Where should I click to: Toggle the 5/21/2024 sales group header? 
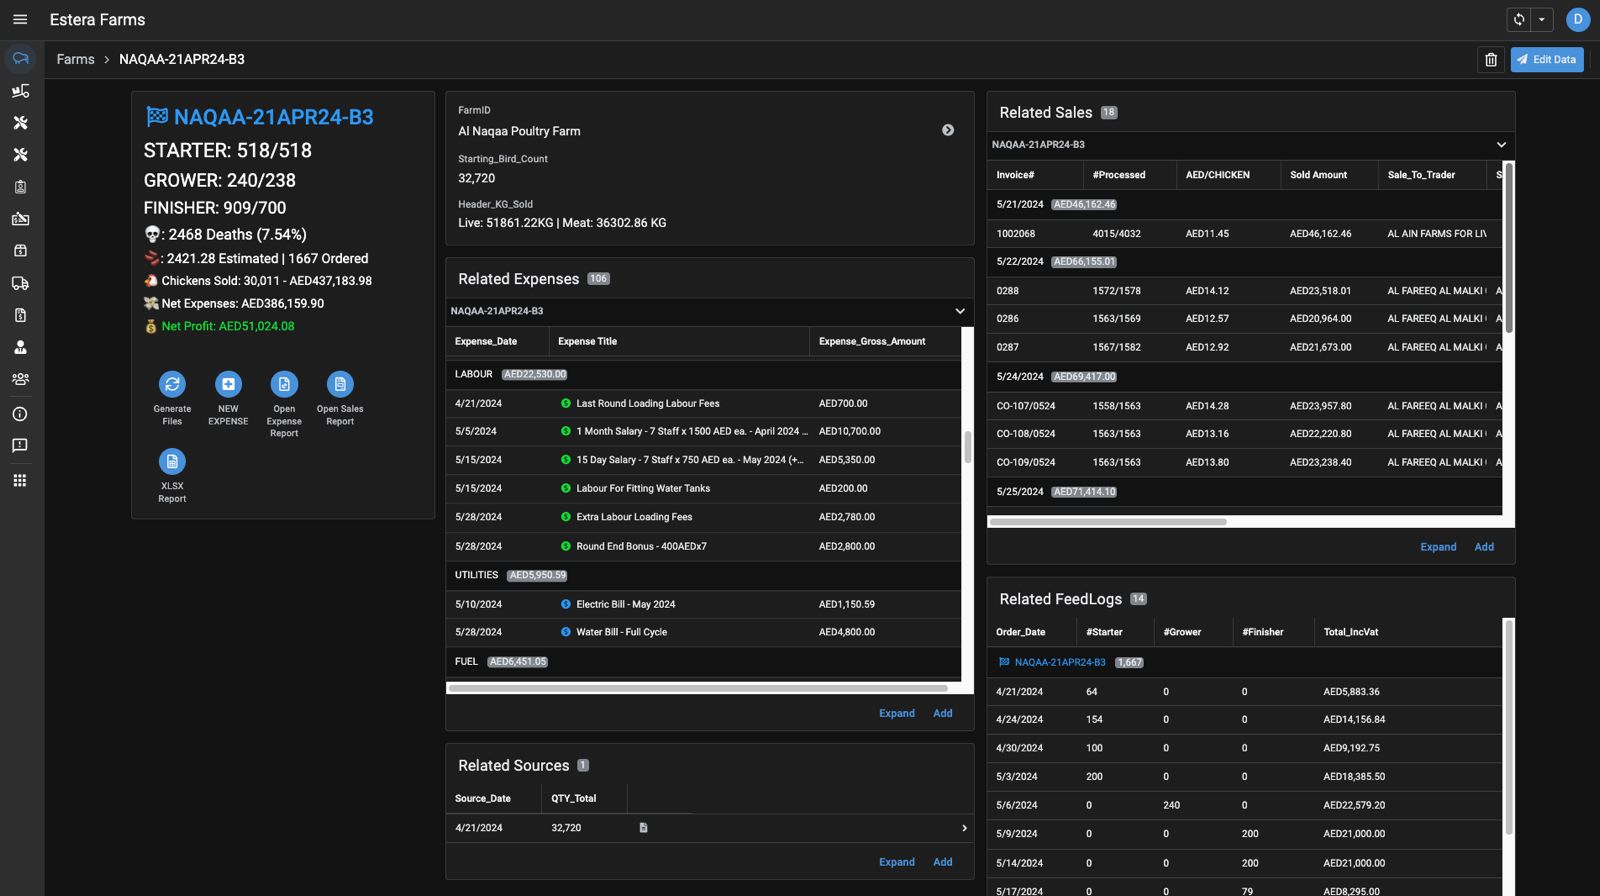(x=1244, y=204)
